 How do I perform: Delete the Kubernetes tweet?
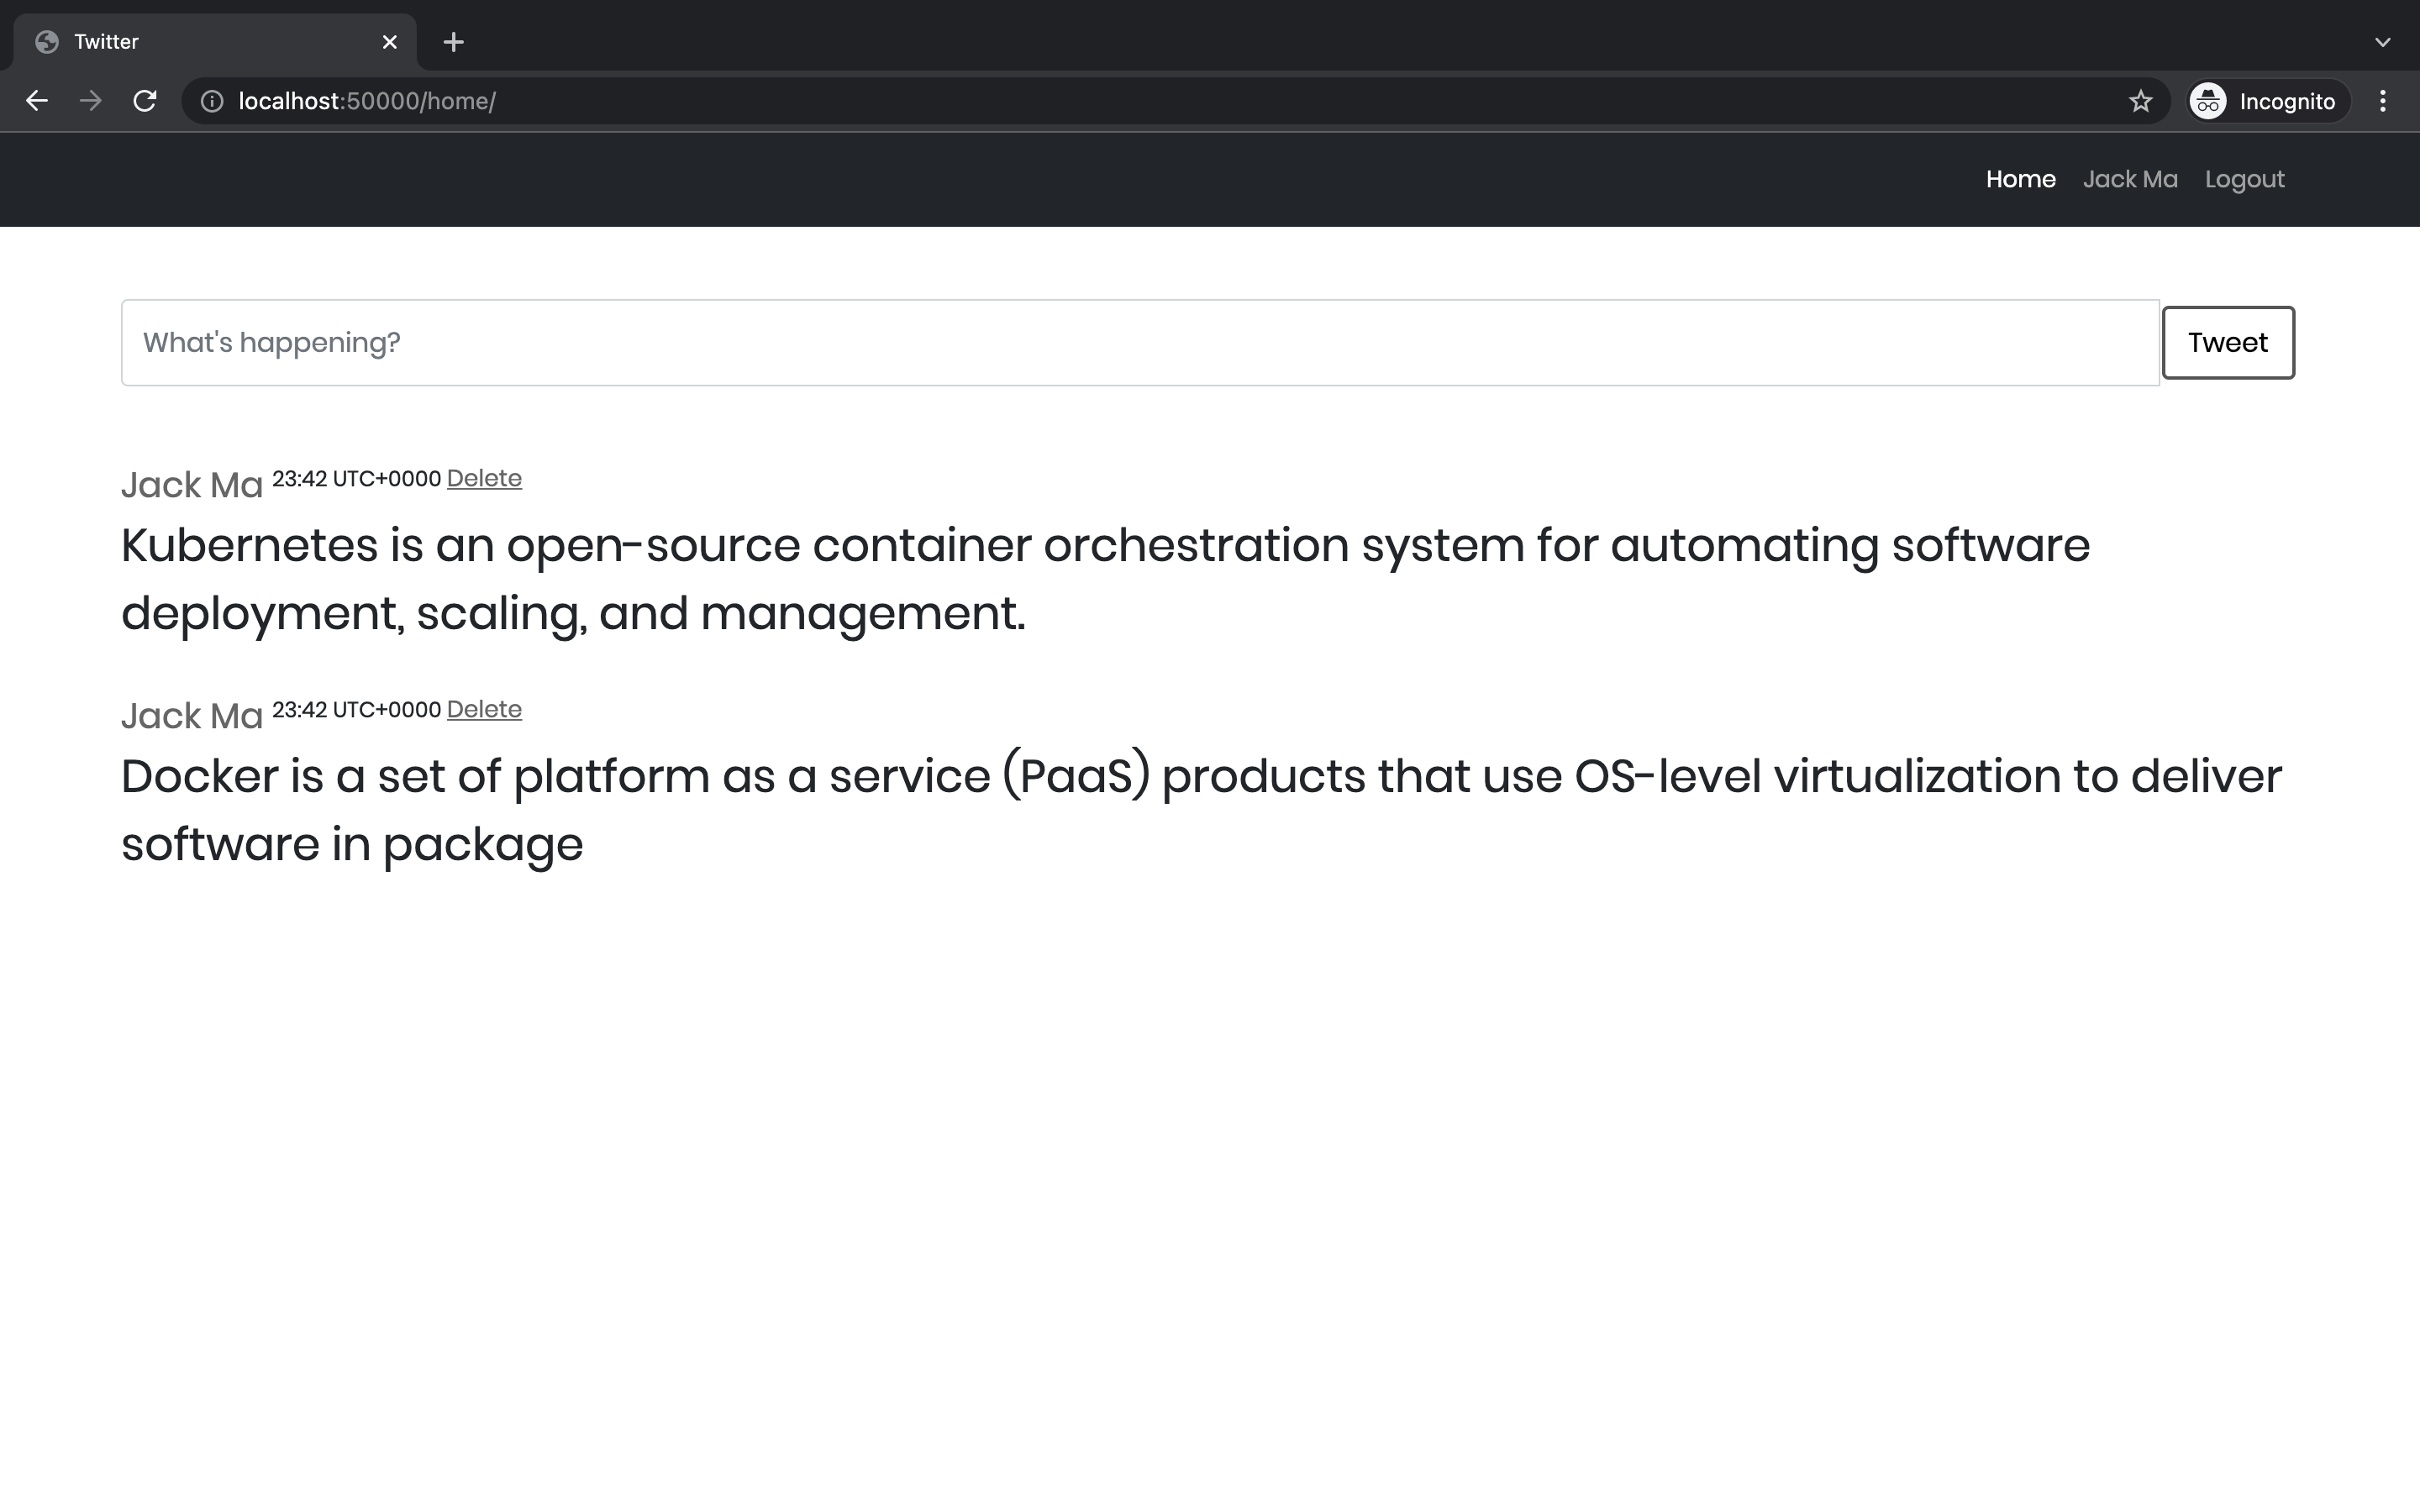[484, 478]
